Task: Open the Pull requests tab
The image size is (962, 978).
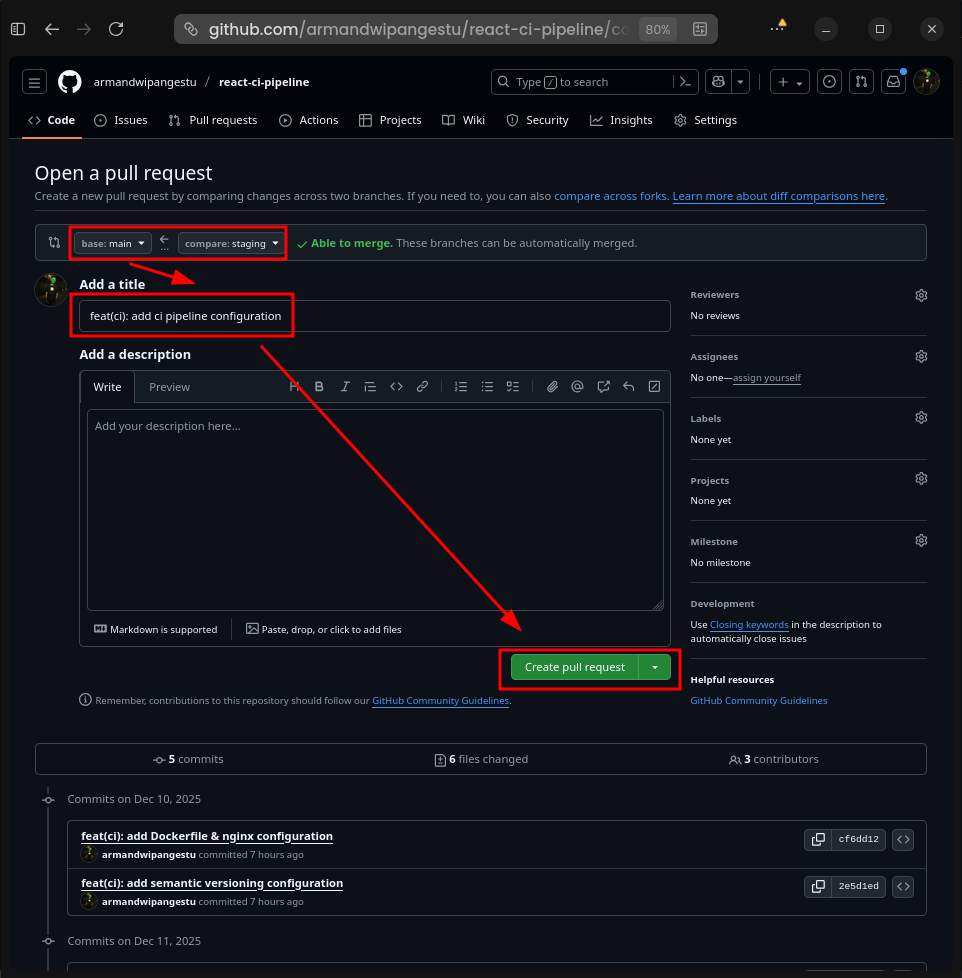Action: coord(214,120)
